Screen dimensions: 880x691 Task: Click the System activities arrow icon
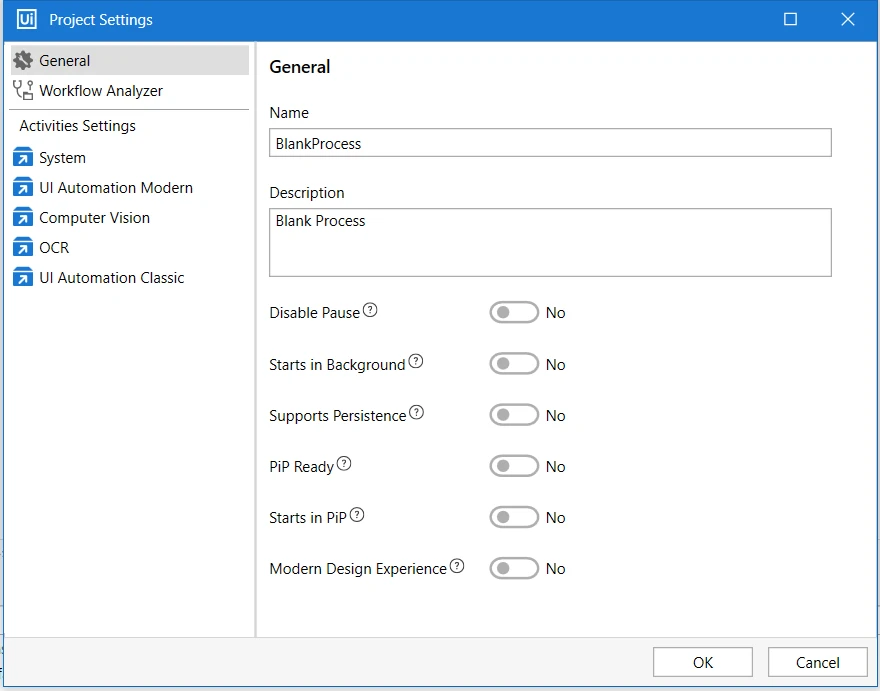click(23, 158)
